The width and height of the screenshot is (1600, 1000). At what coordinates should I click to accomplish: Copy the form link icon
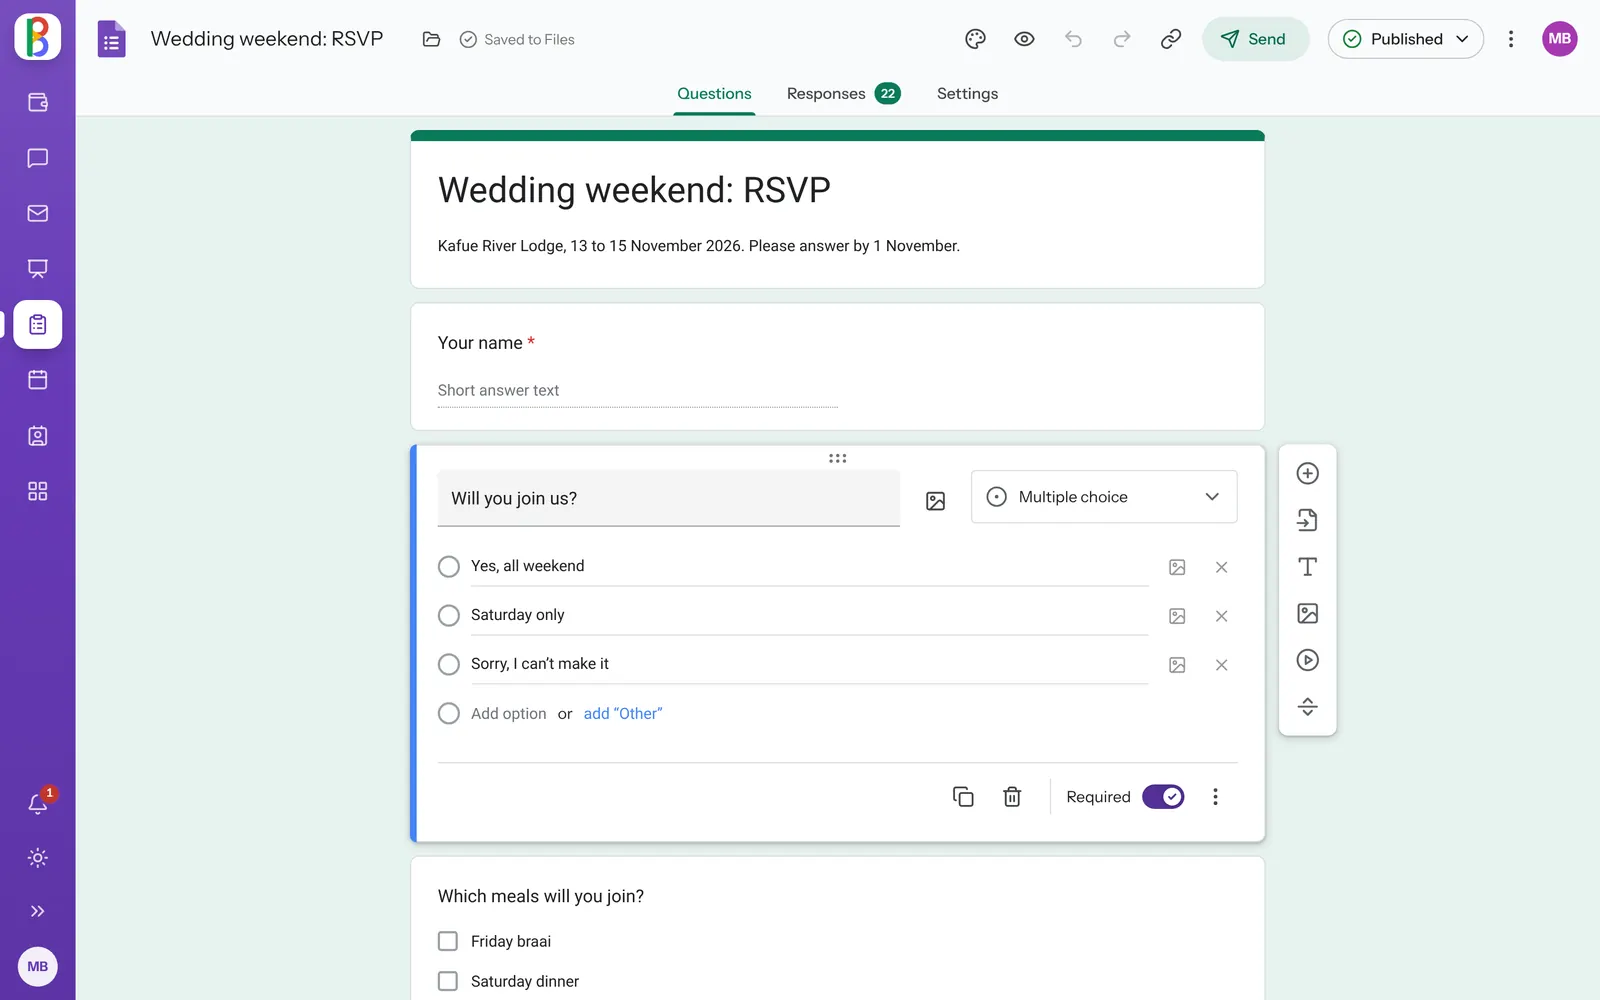(x=1171, y=39)
